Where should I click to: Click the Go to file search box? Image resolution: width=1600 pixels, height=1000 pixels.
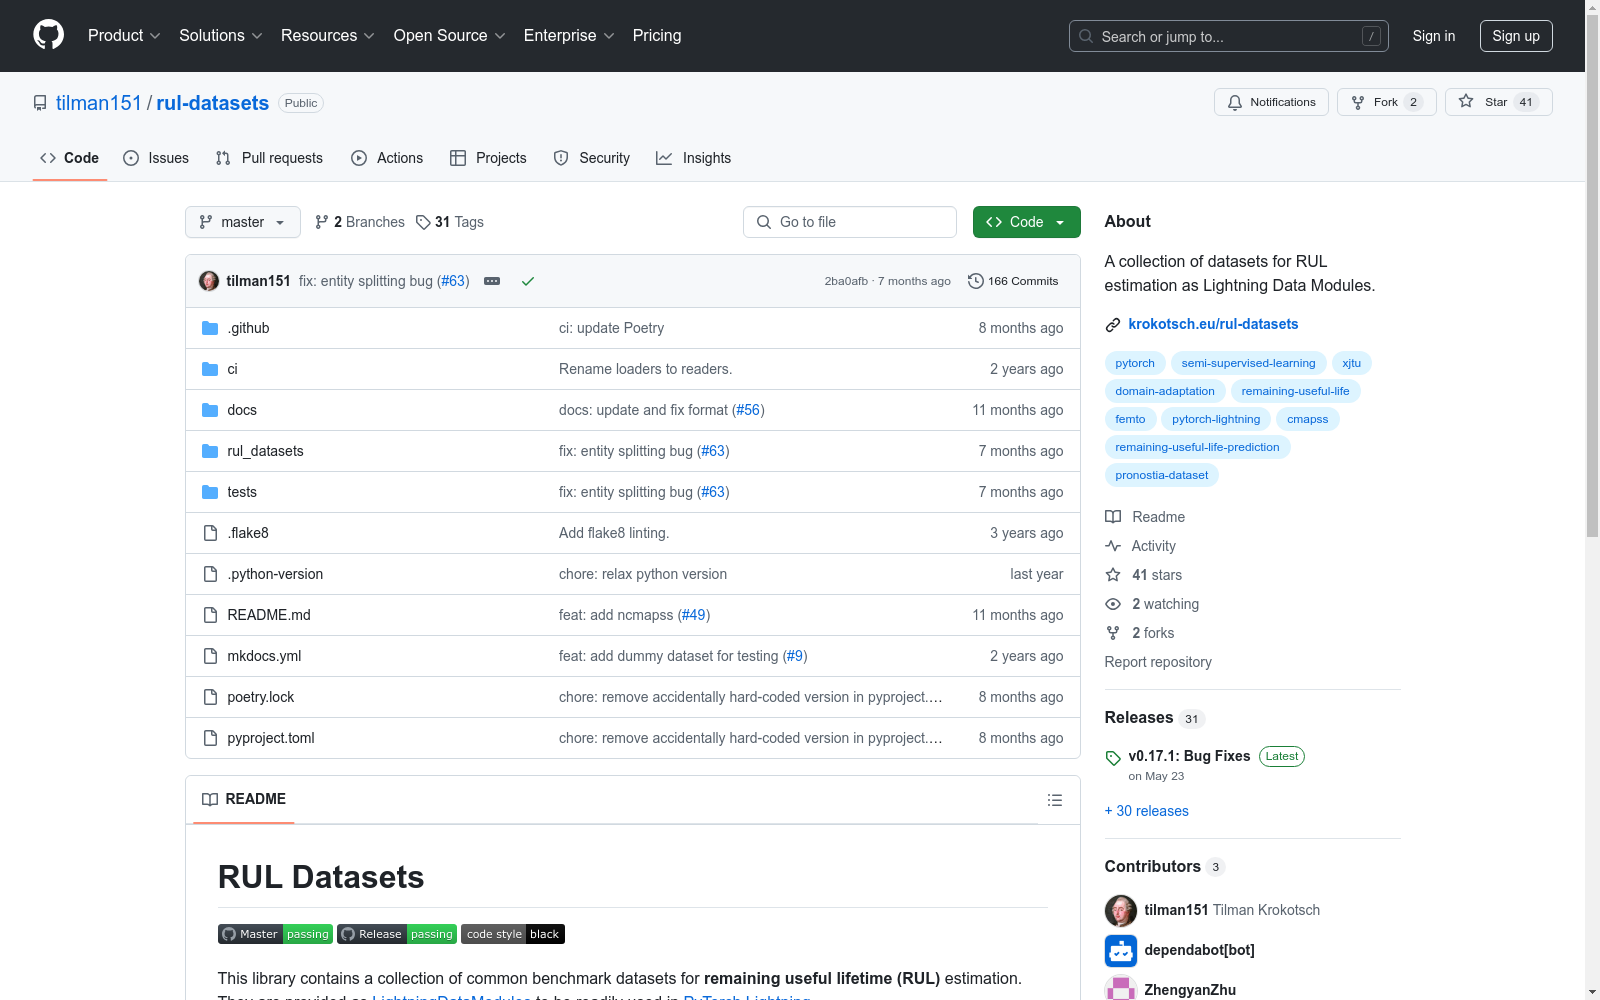(x=850, y=222)
